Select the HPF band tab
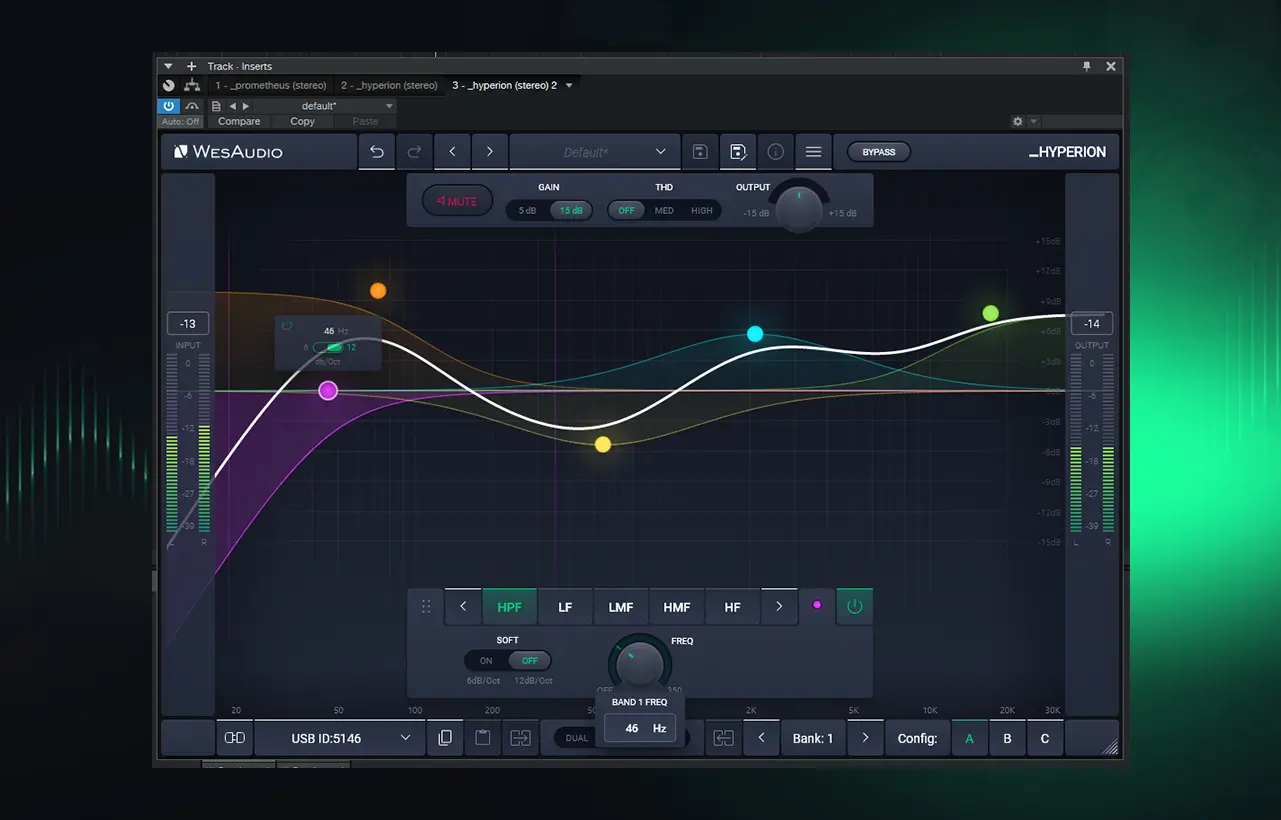 pos(510,606)
